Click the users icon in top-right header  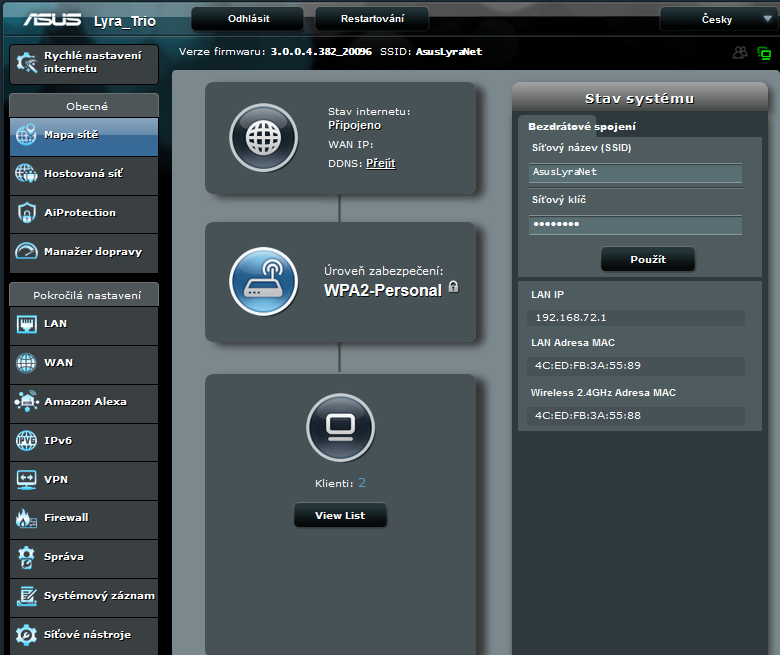pyautogui.click(x=740, y=52)
